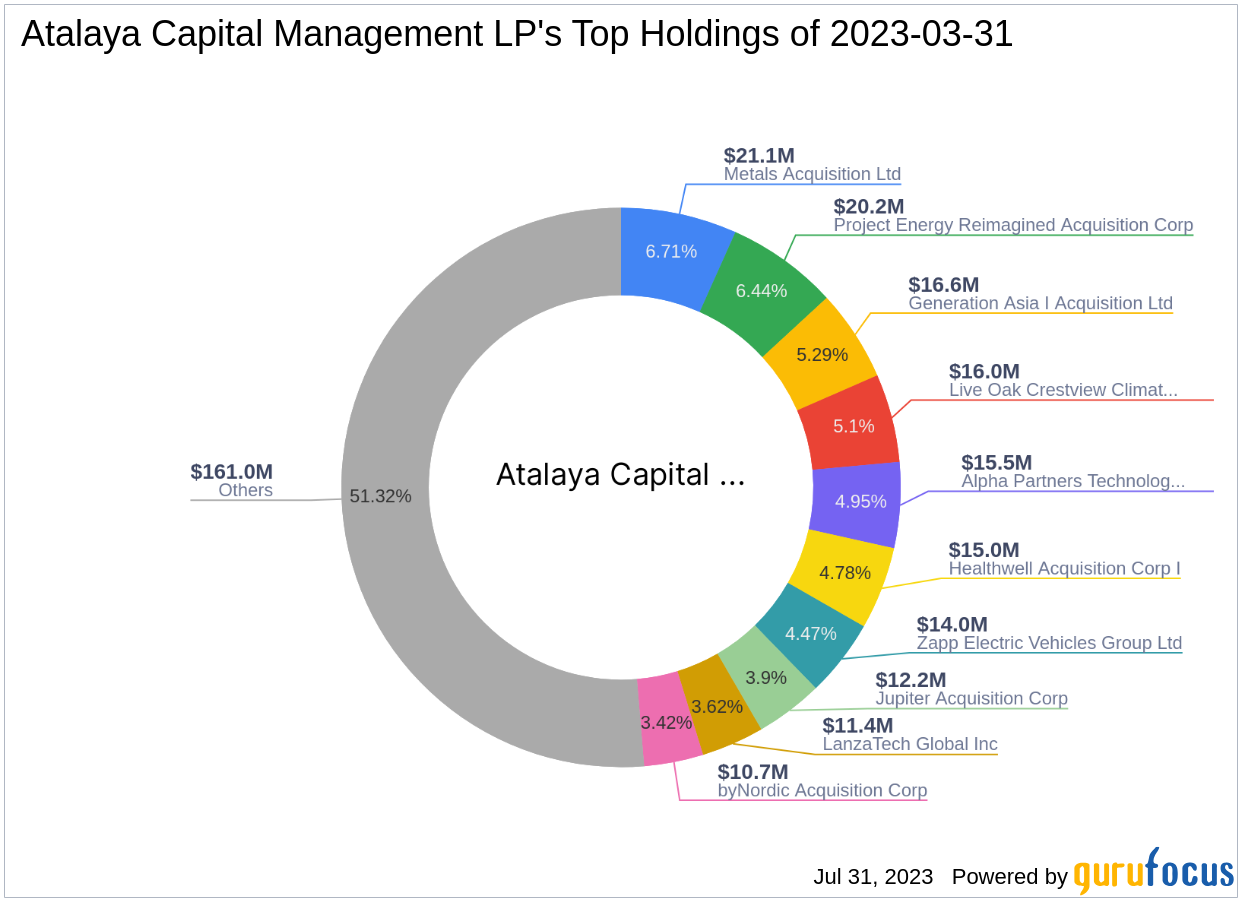Expand the truncated Atalaya Capital center label

621,475
